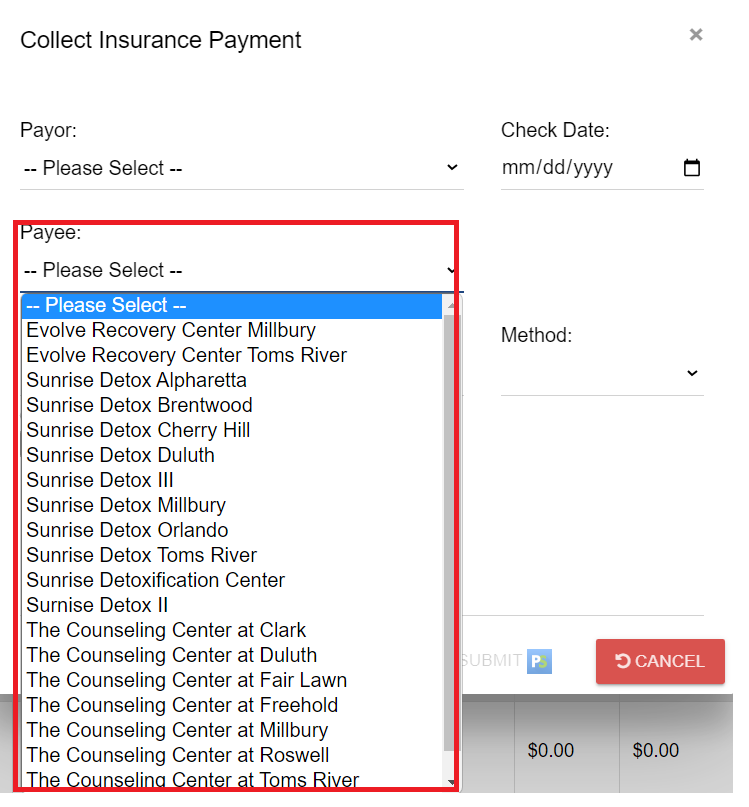Click the payee list scrollbar down arrow
749x807 pixels.
451,782
